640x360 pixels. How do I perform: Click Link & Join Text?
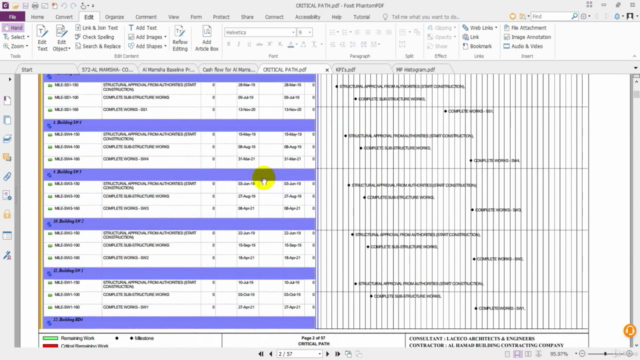pos(97,28)
